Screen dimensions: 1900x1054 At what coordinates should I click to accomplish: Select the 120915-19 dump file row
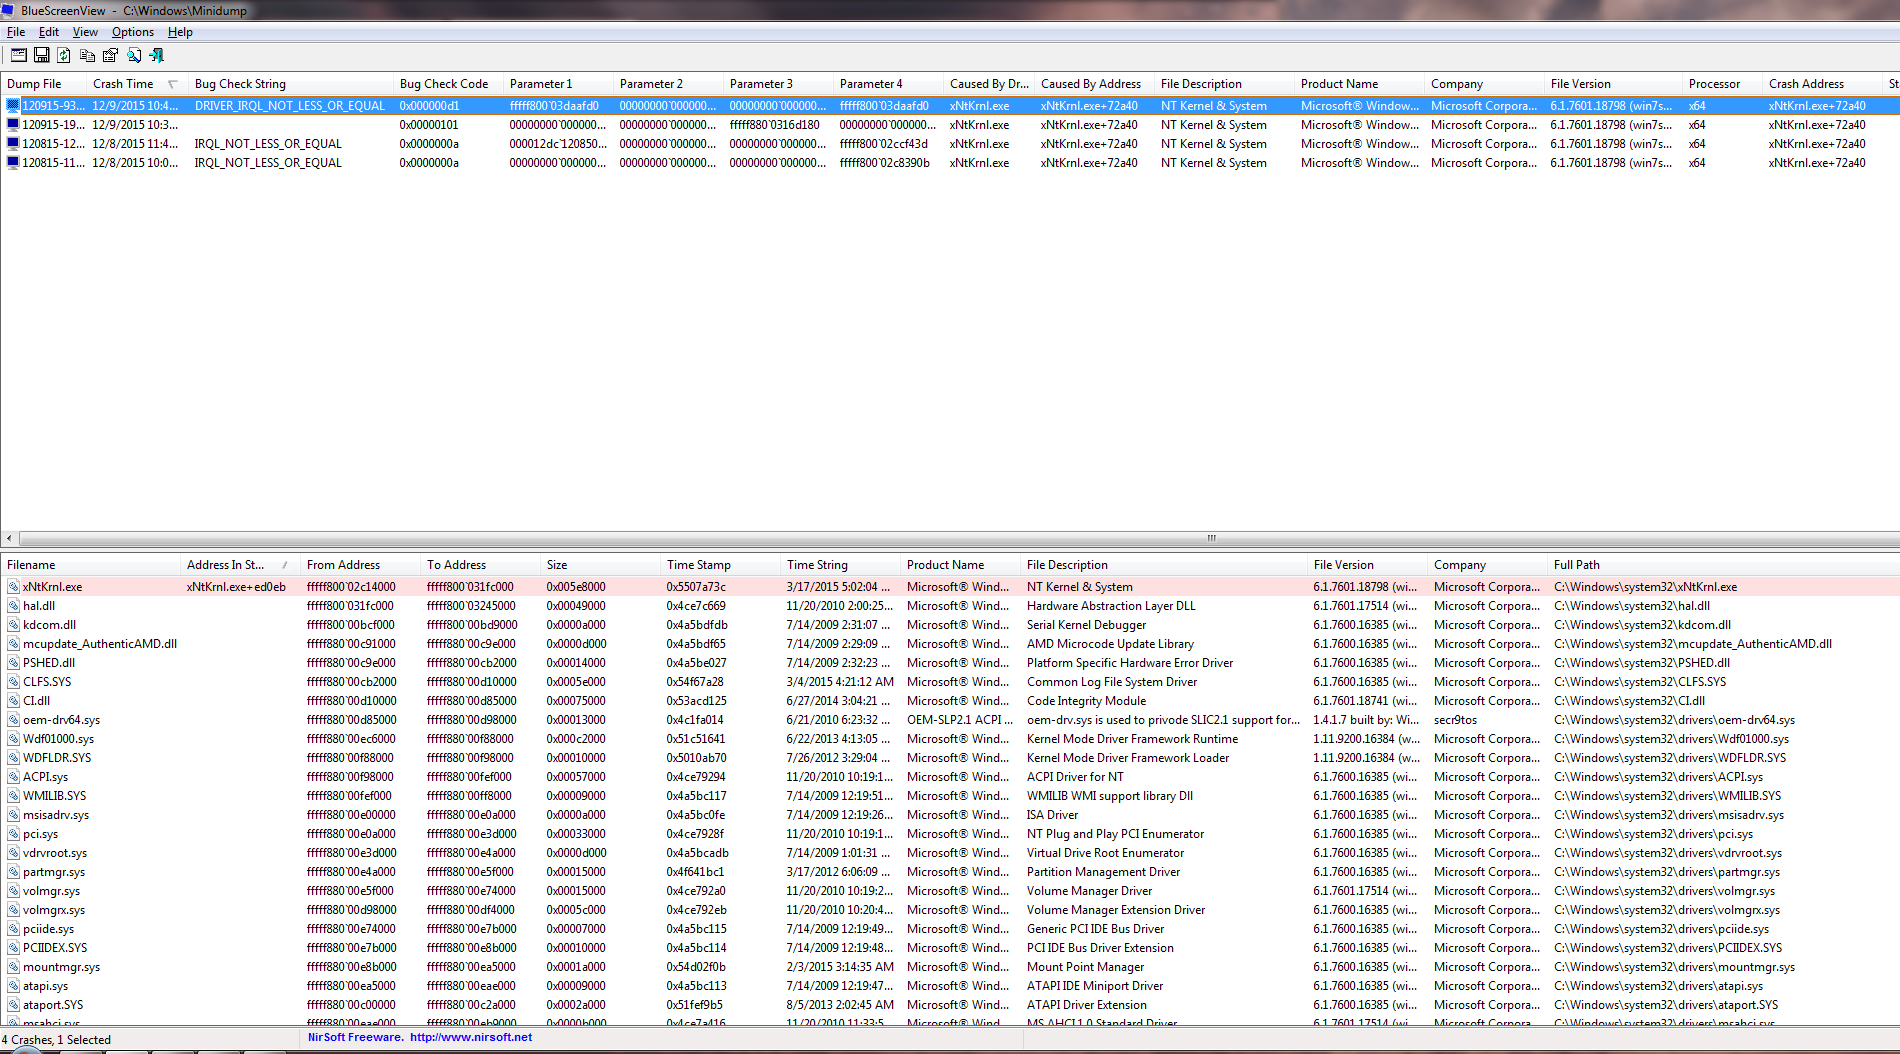tap(950, 125)
